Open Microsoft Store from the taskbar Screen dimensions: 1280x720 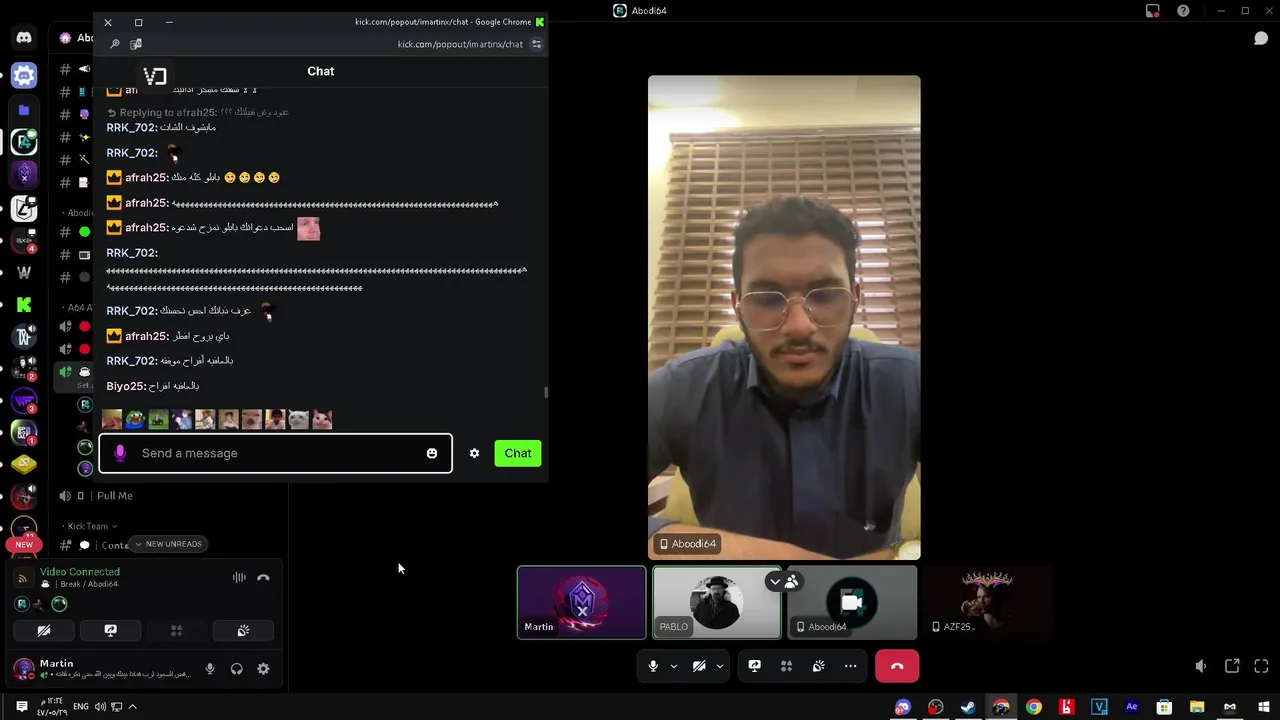tap(1164, 707)
